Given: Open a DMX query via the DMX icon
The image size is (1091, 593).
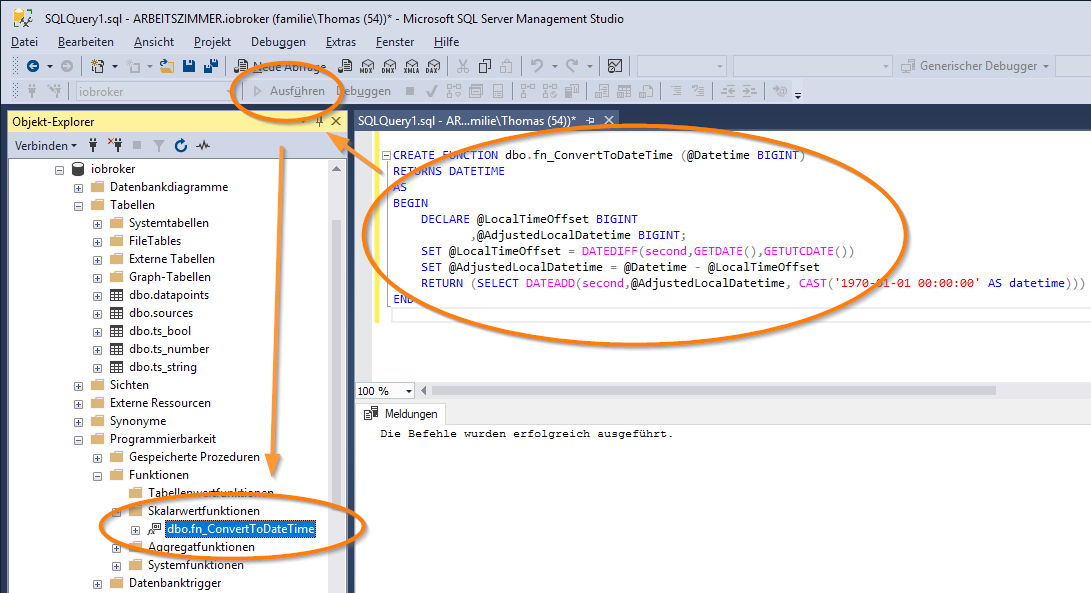Looking at the screenshot, I should pos(389,66).
